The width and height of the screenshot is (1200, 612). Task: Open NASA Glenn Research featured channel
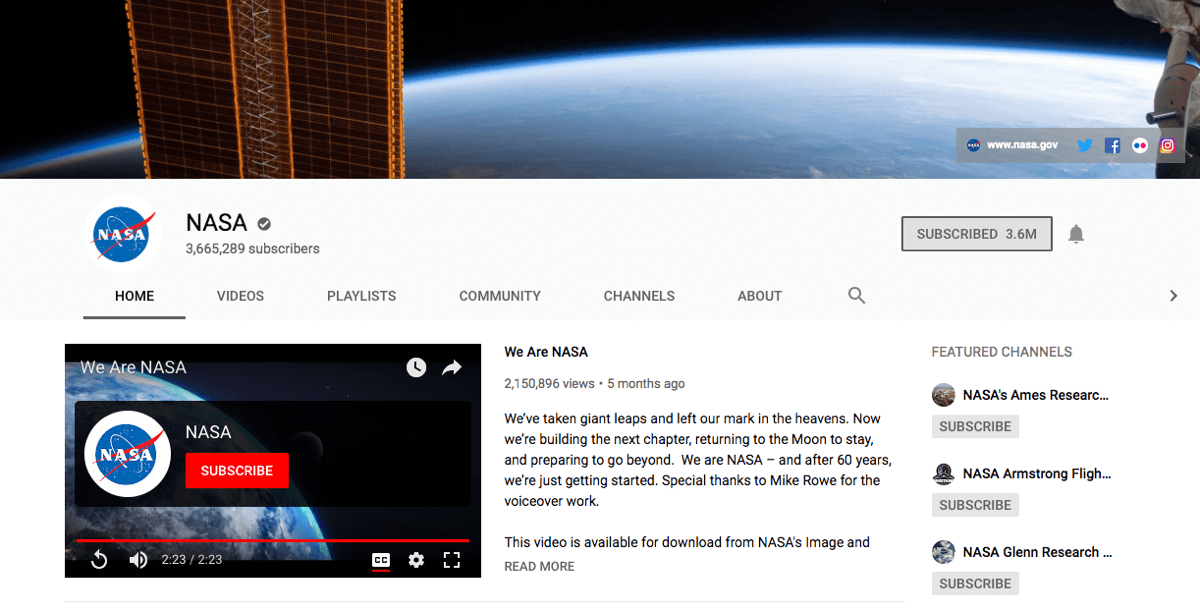tap(1037, 552)
